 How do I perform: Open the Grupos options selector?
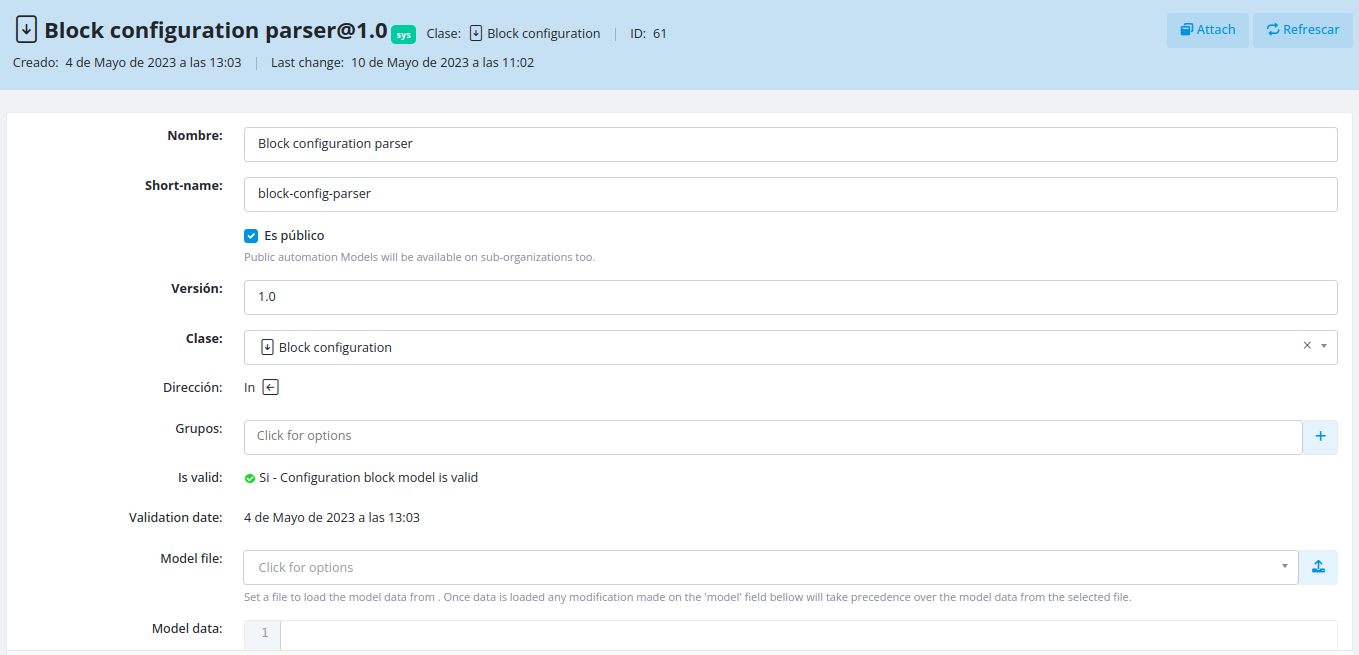pyautogui.click(x=772, y=437)
